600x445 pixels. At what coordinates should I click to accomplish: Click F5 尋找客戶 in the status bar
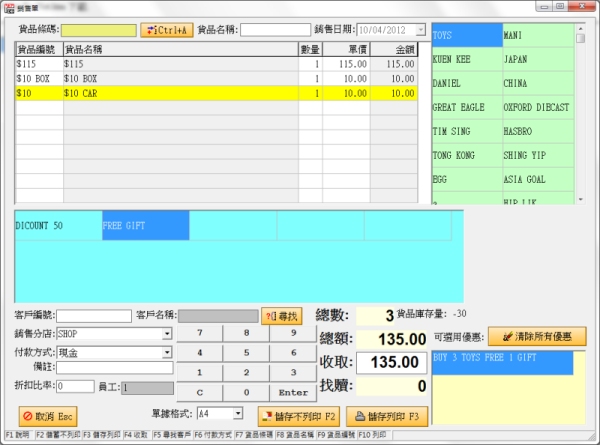pos(172,435)
